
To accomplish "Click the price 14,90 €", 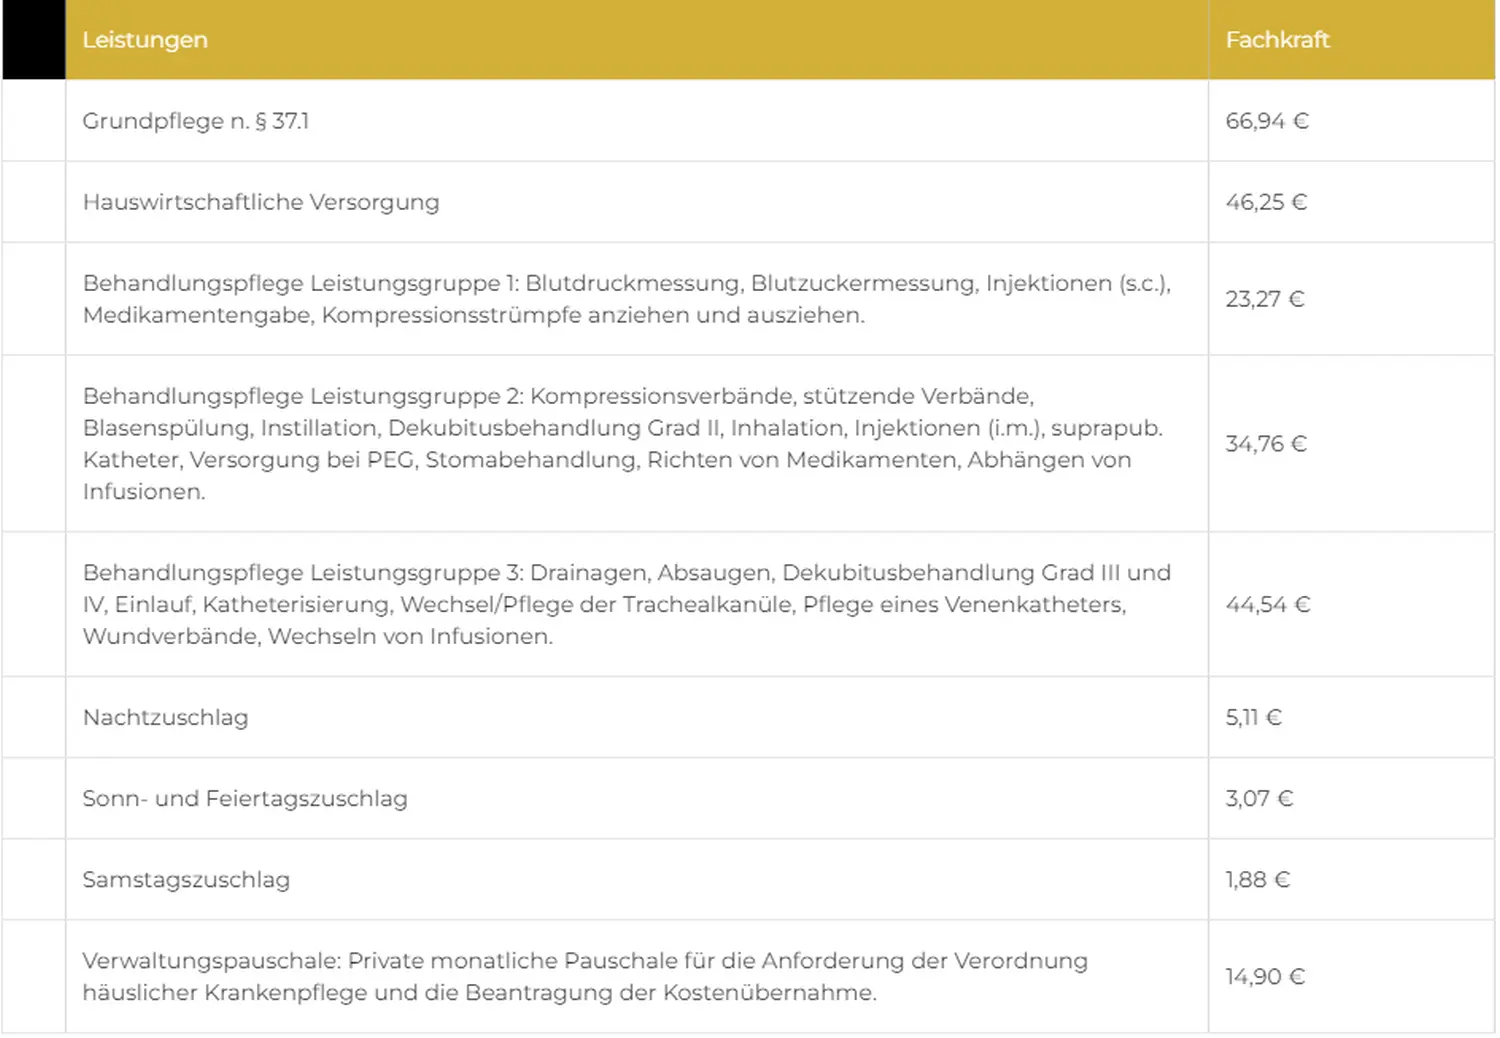I will (x=1265, y=976).
